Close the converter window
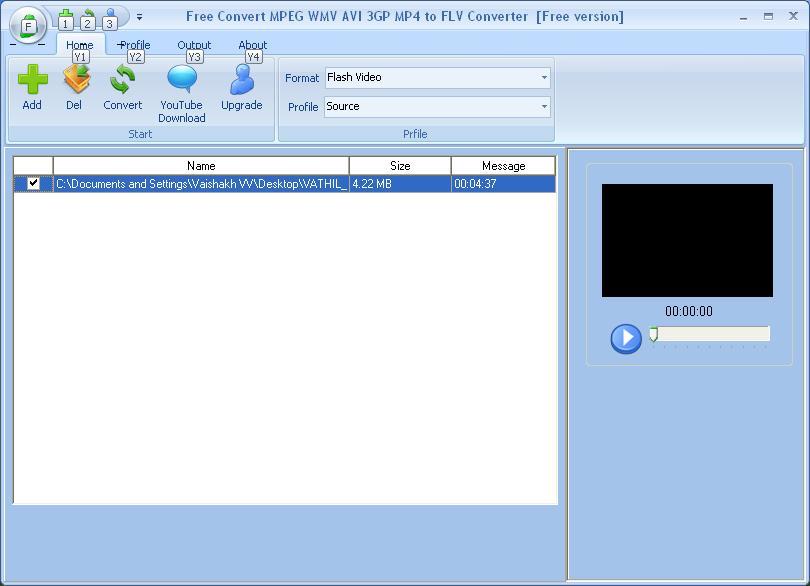This screenshot has height=586, width=810. pyautogui.click(x=793, y=16)
